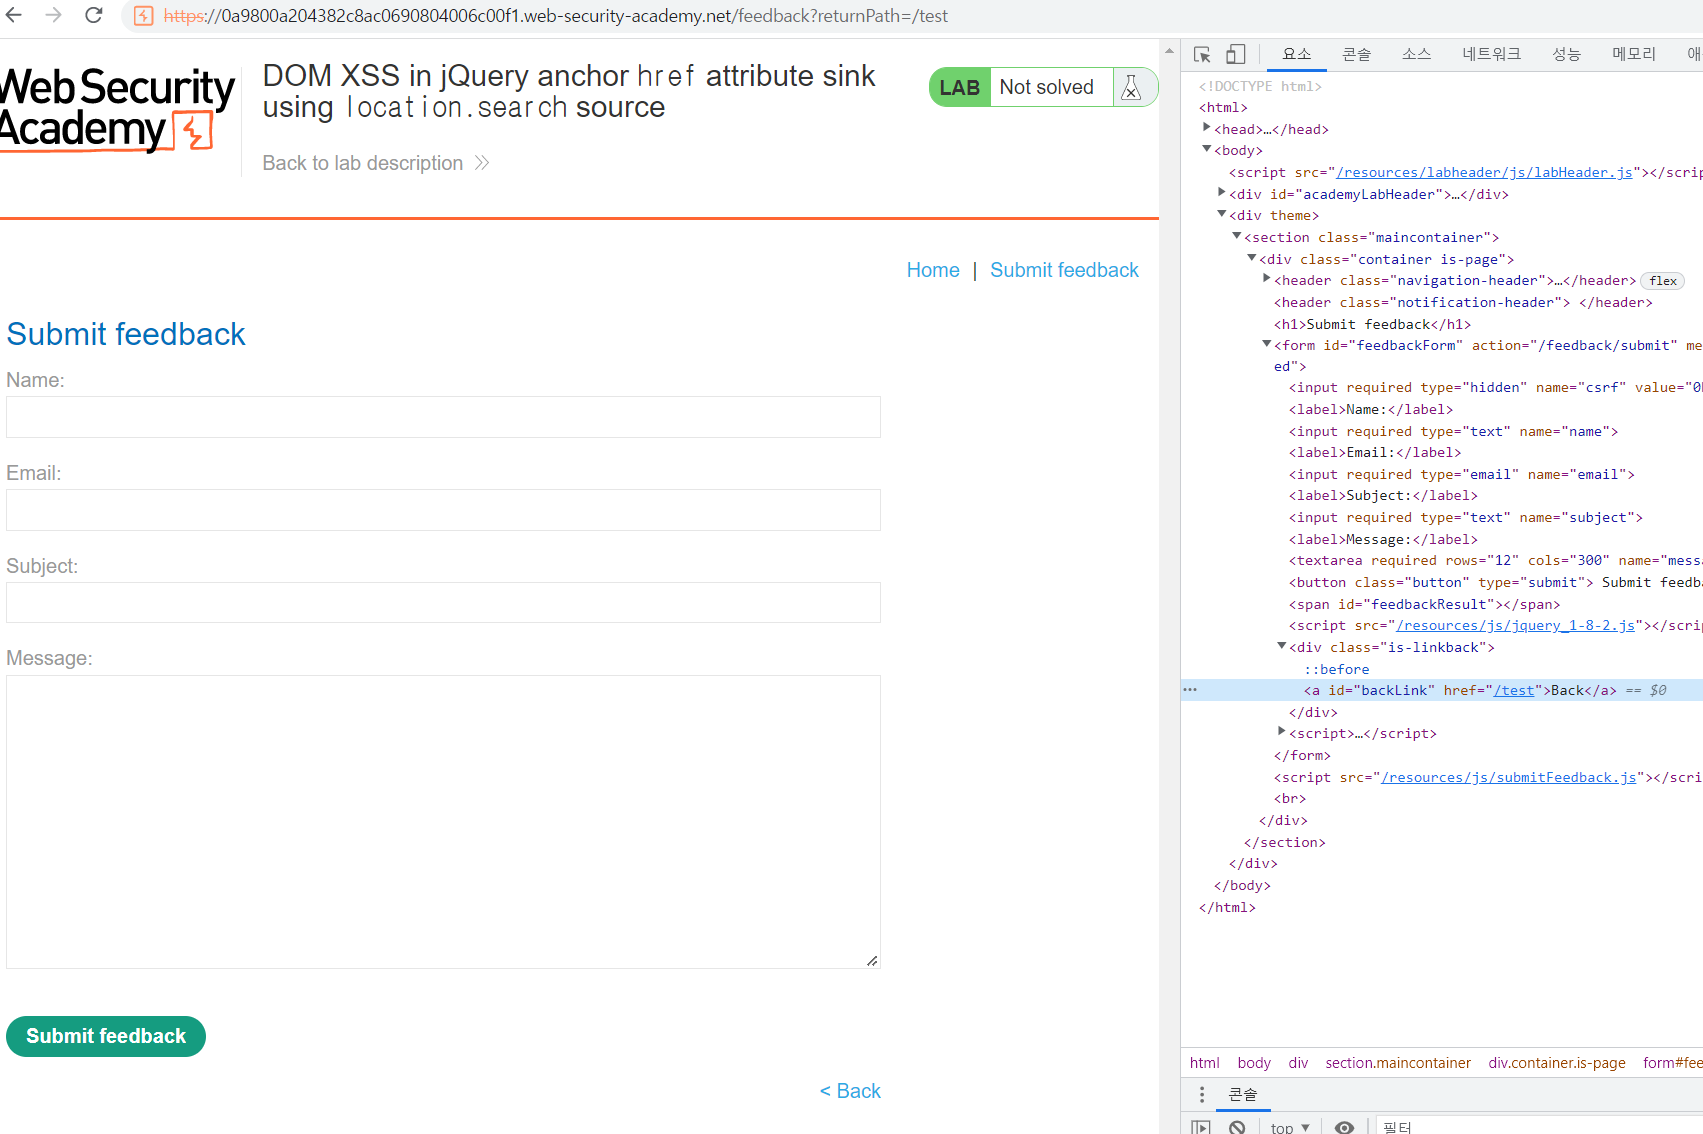This screenshot has width=1703, height=1134.
Task: Show the console sidebar panel icon
Action: point(1201,1127)
